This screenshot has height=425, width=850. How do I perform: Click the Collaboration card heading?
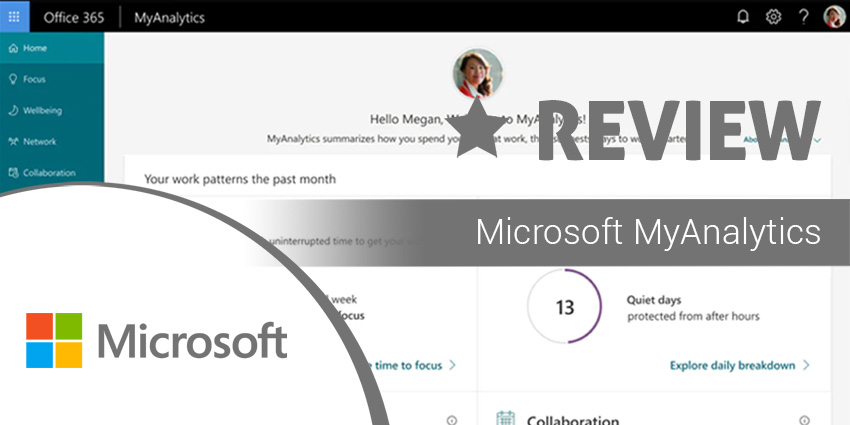(573, 420)
